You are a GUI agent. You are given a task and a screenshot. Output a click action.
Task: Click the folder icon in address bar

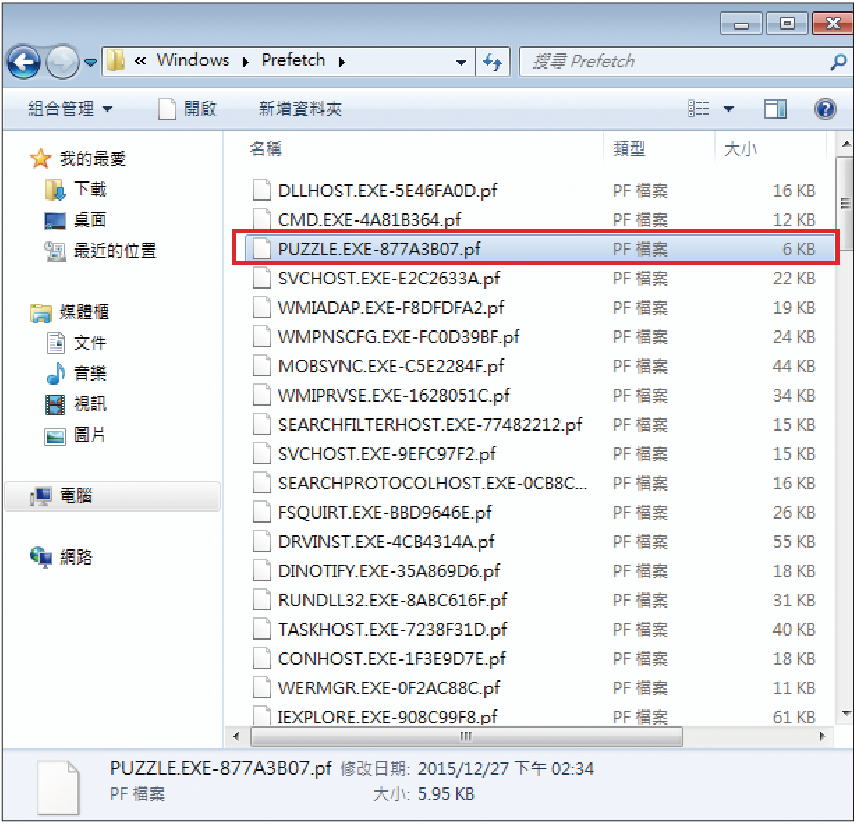pos(115,61)
